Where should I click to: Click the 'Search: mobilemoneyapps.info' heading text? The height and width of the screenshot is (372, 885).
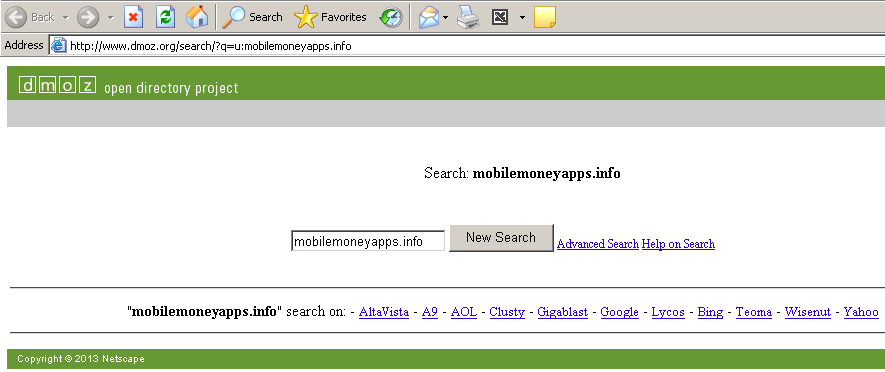point(522,173)
